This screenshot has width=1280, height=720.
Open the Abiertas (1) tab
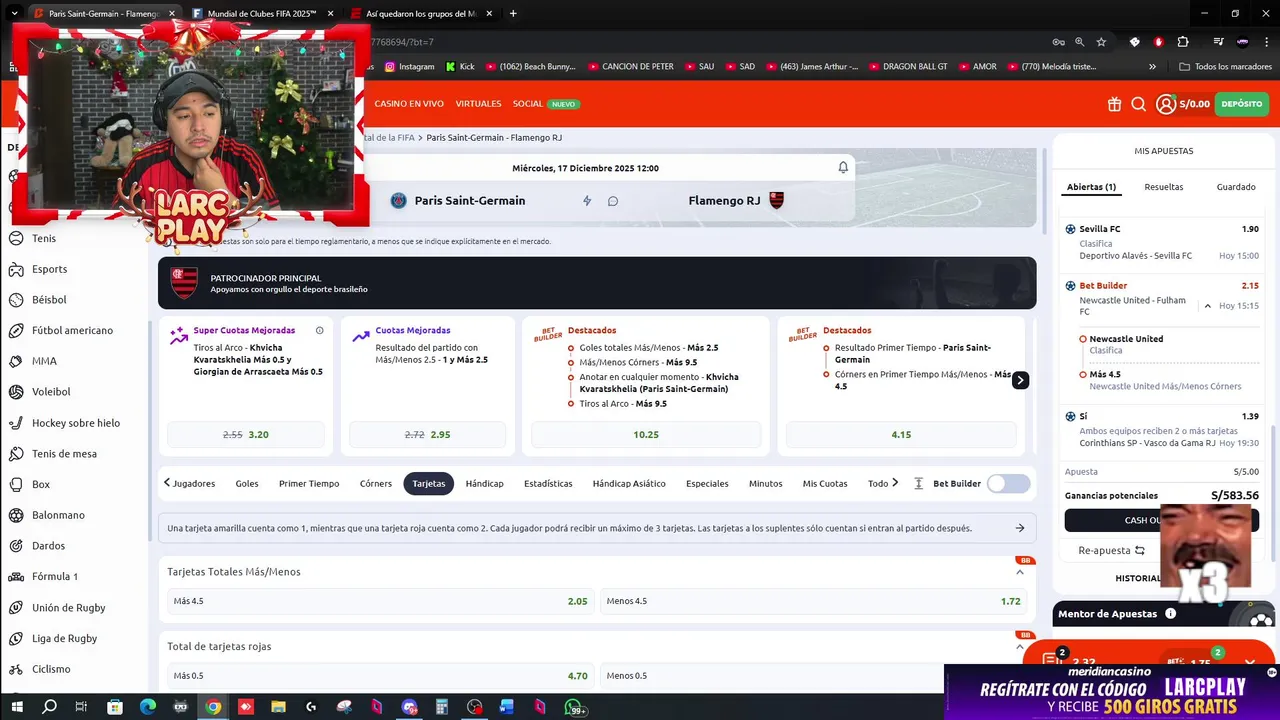[x=1092, y=187]
